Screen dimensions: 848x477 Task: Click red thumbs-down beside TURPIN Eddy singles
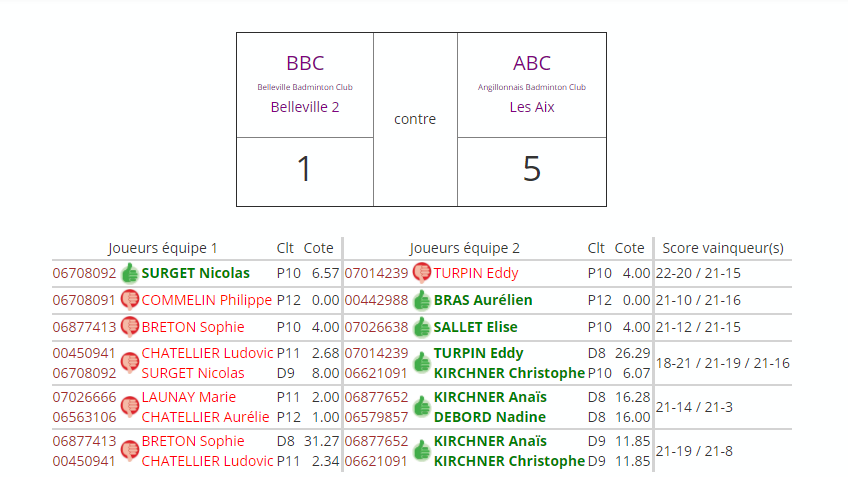point(421,273)
